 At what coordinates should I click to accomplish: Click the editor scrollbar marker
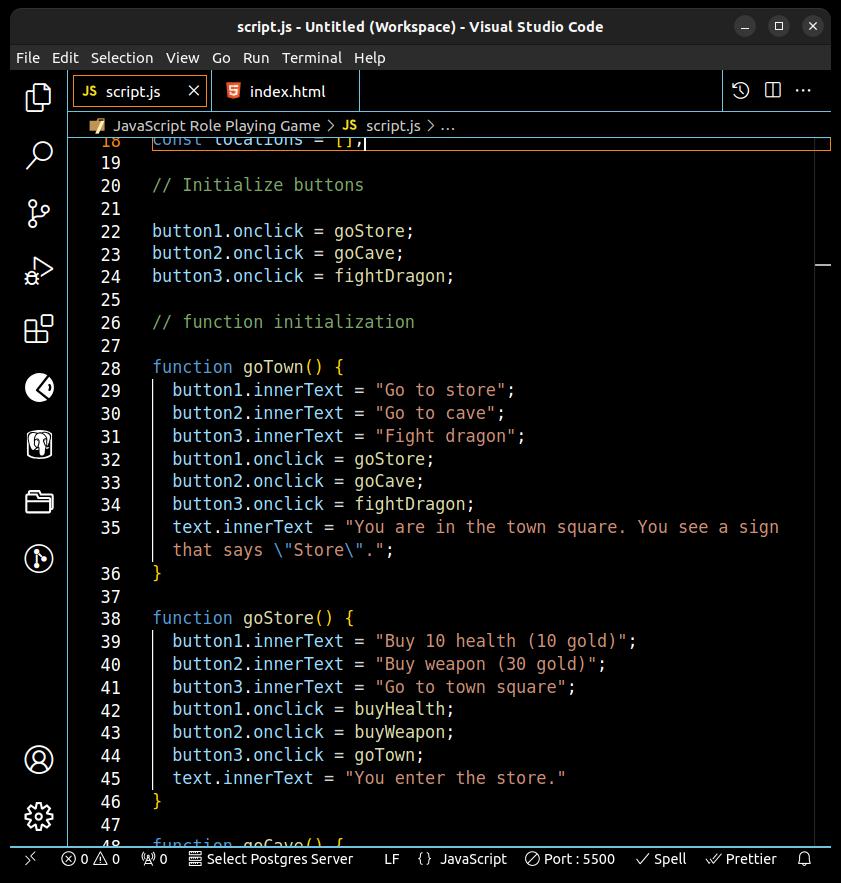coord(823,265)
